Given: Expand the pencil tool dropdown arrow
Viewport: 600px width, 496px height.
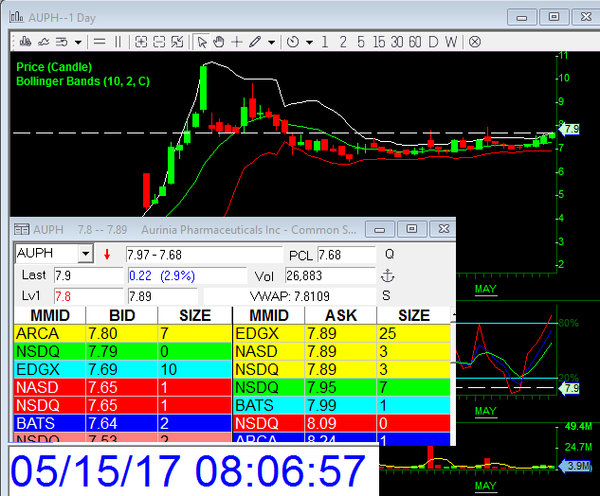Looking at the screenshot, I should [x=272, y=41].
